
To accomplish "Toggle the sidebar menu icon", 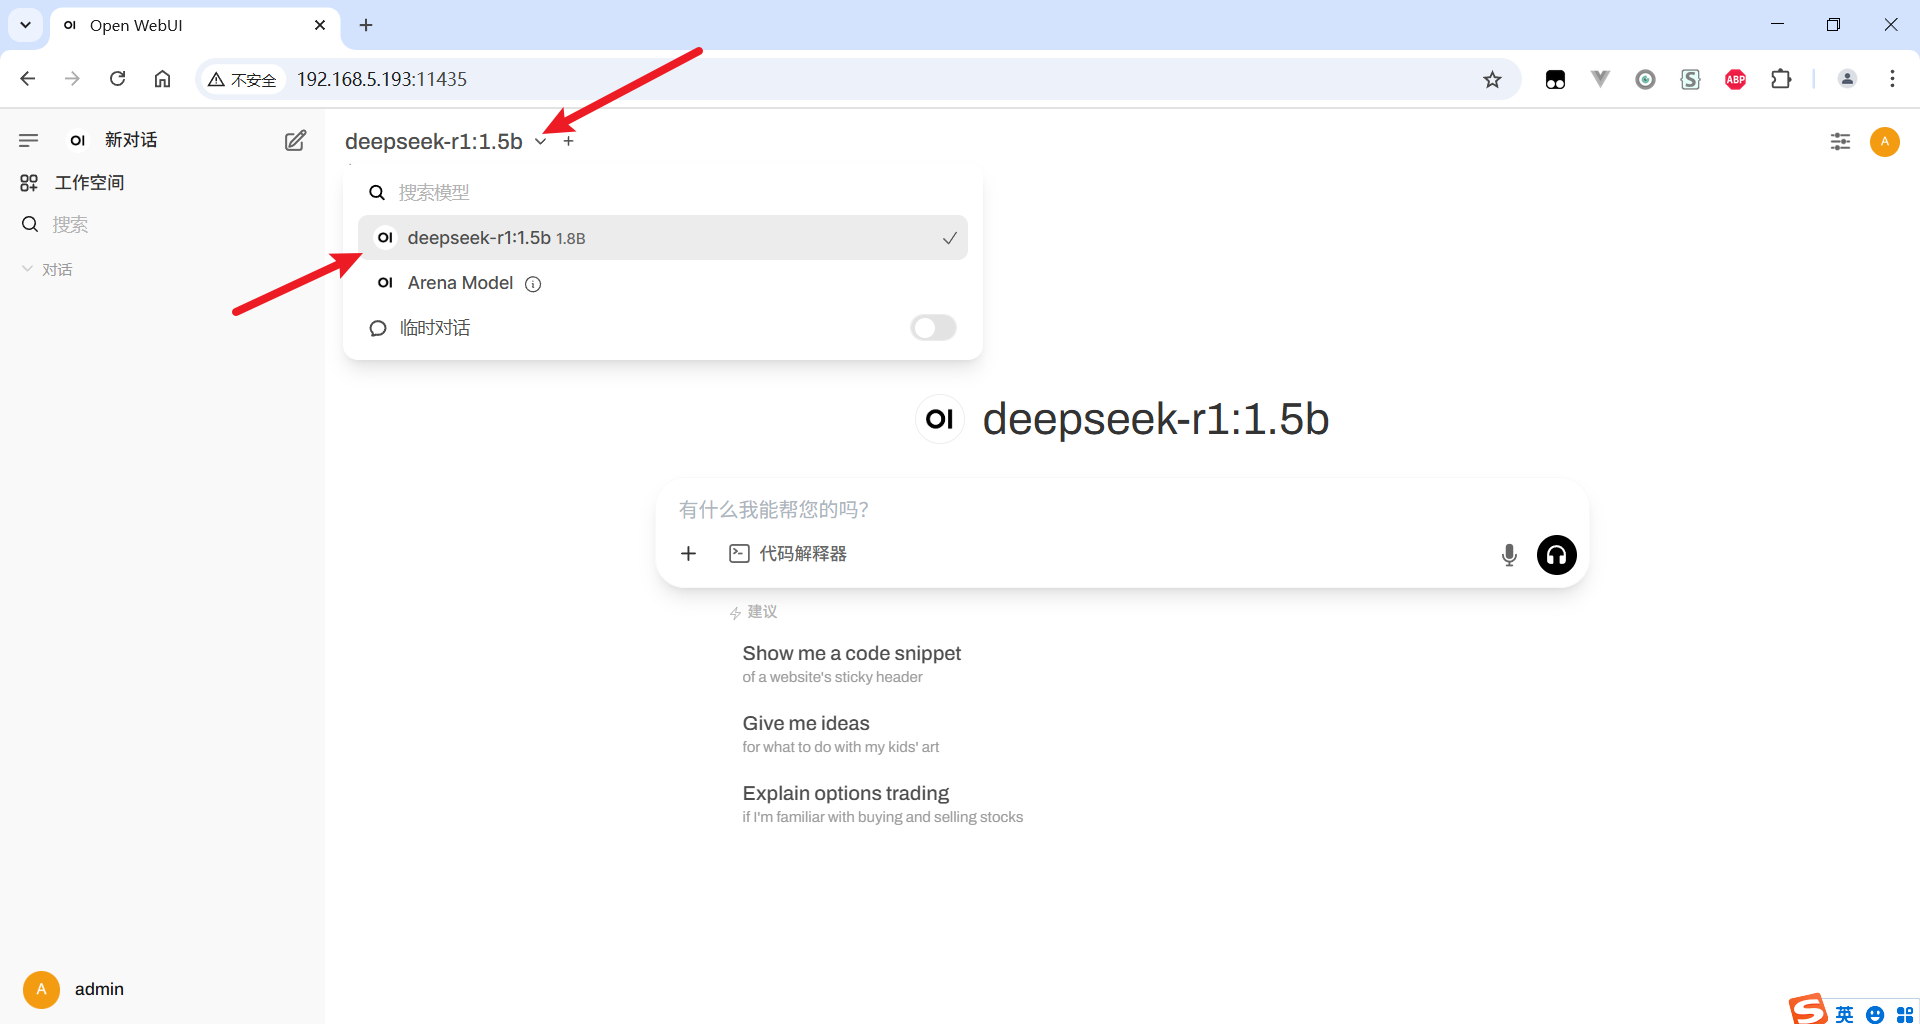I will pyautogui.click(x=28, y=140).
